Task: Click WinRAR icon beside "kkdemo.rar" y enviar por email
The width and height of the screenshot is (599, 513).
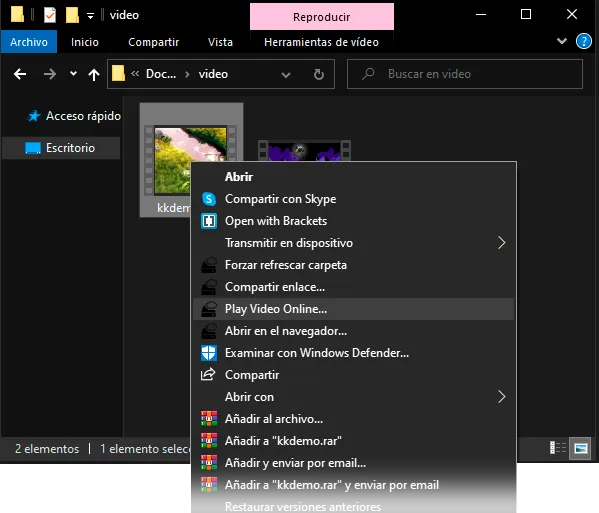Action: point(209,485)
